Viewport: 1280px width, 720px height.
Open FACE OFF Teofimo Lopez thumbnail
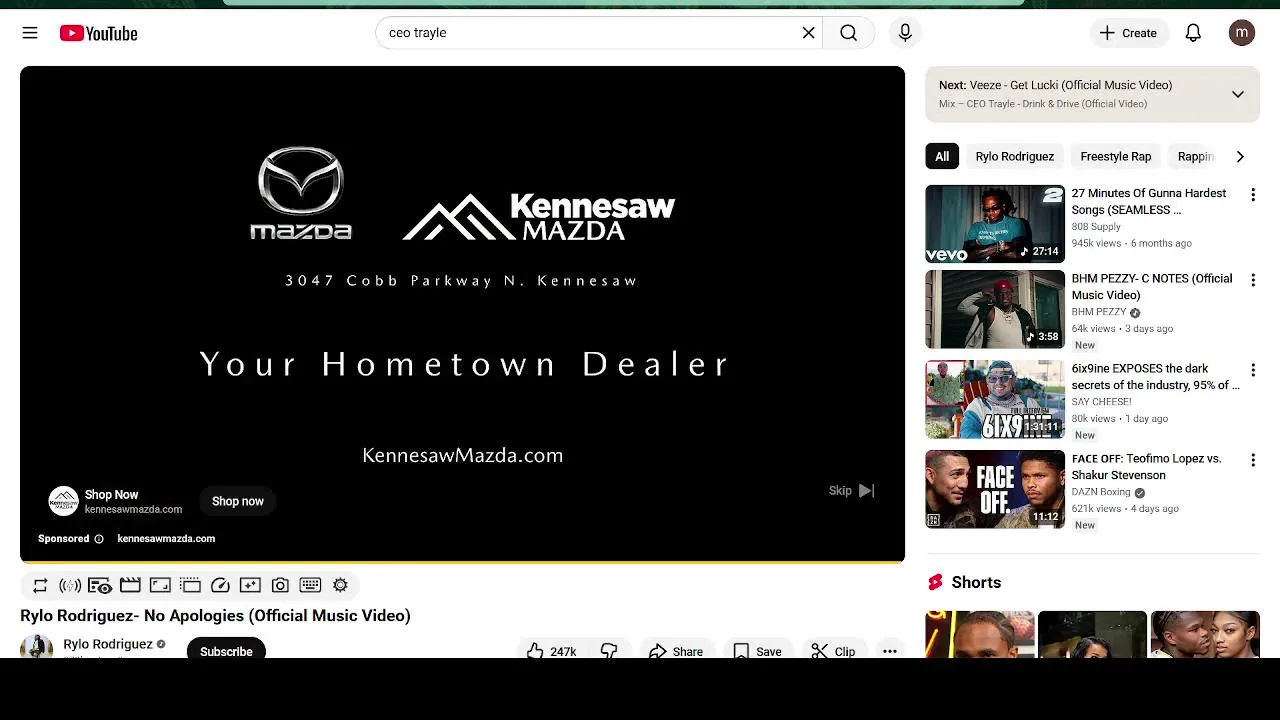[995, 489]
